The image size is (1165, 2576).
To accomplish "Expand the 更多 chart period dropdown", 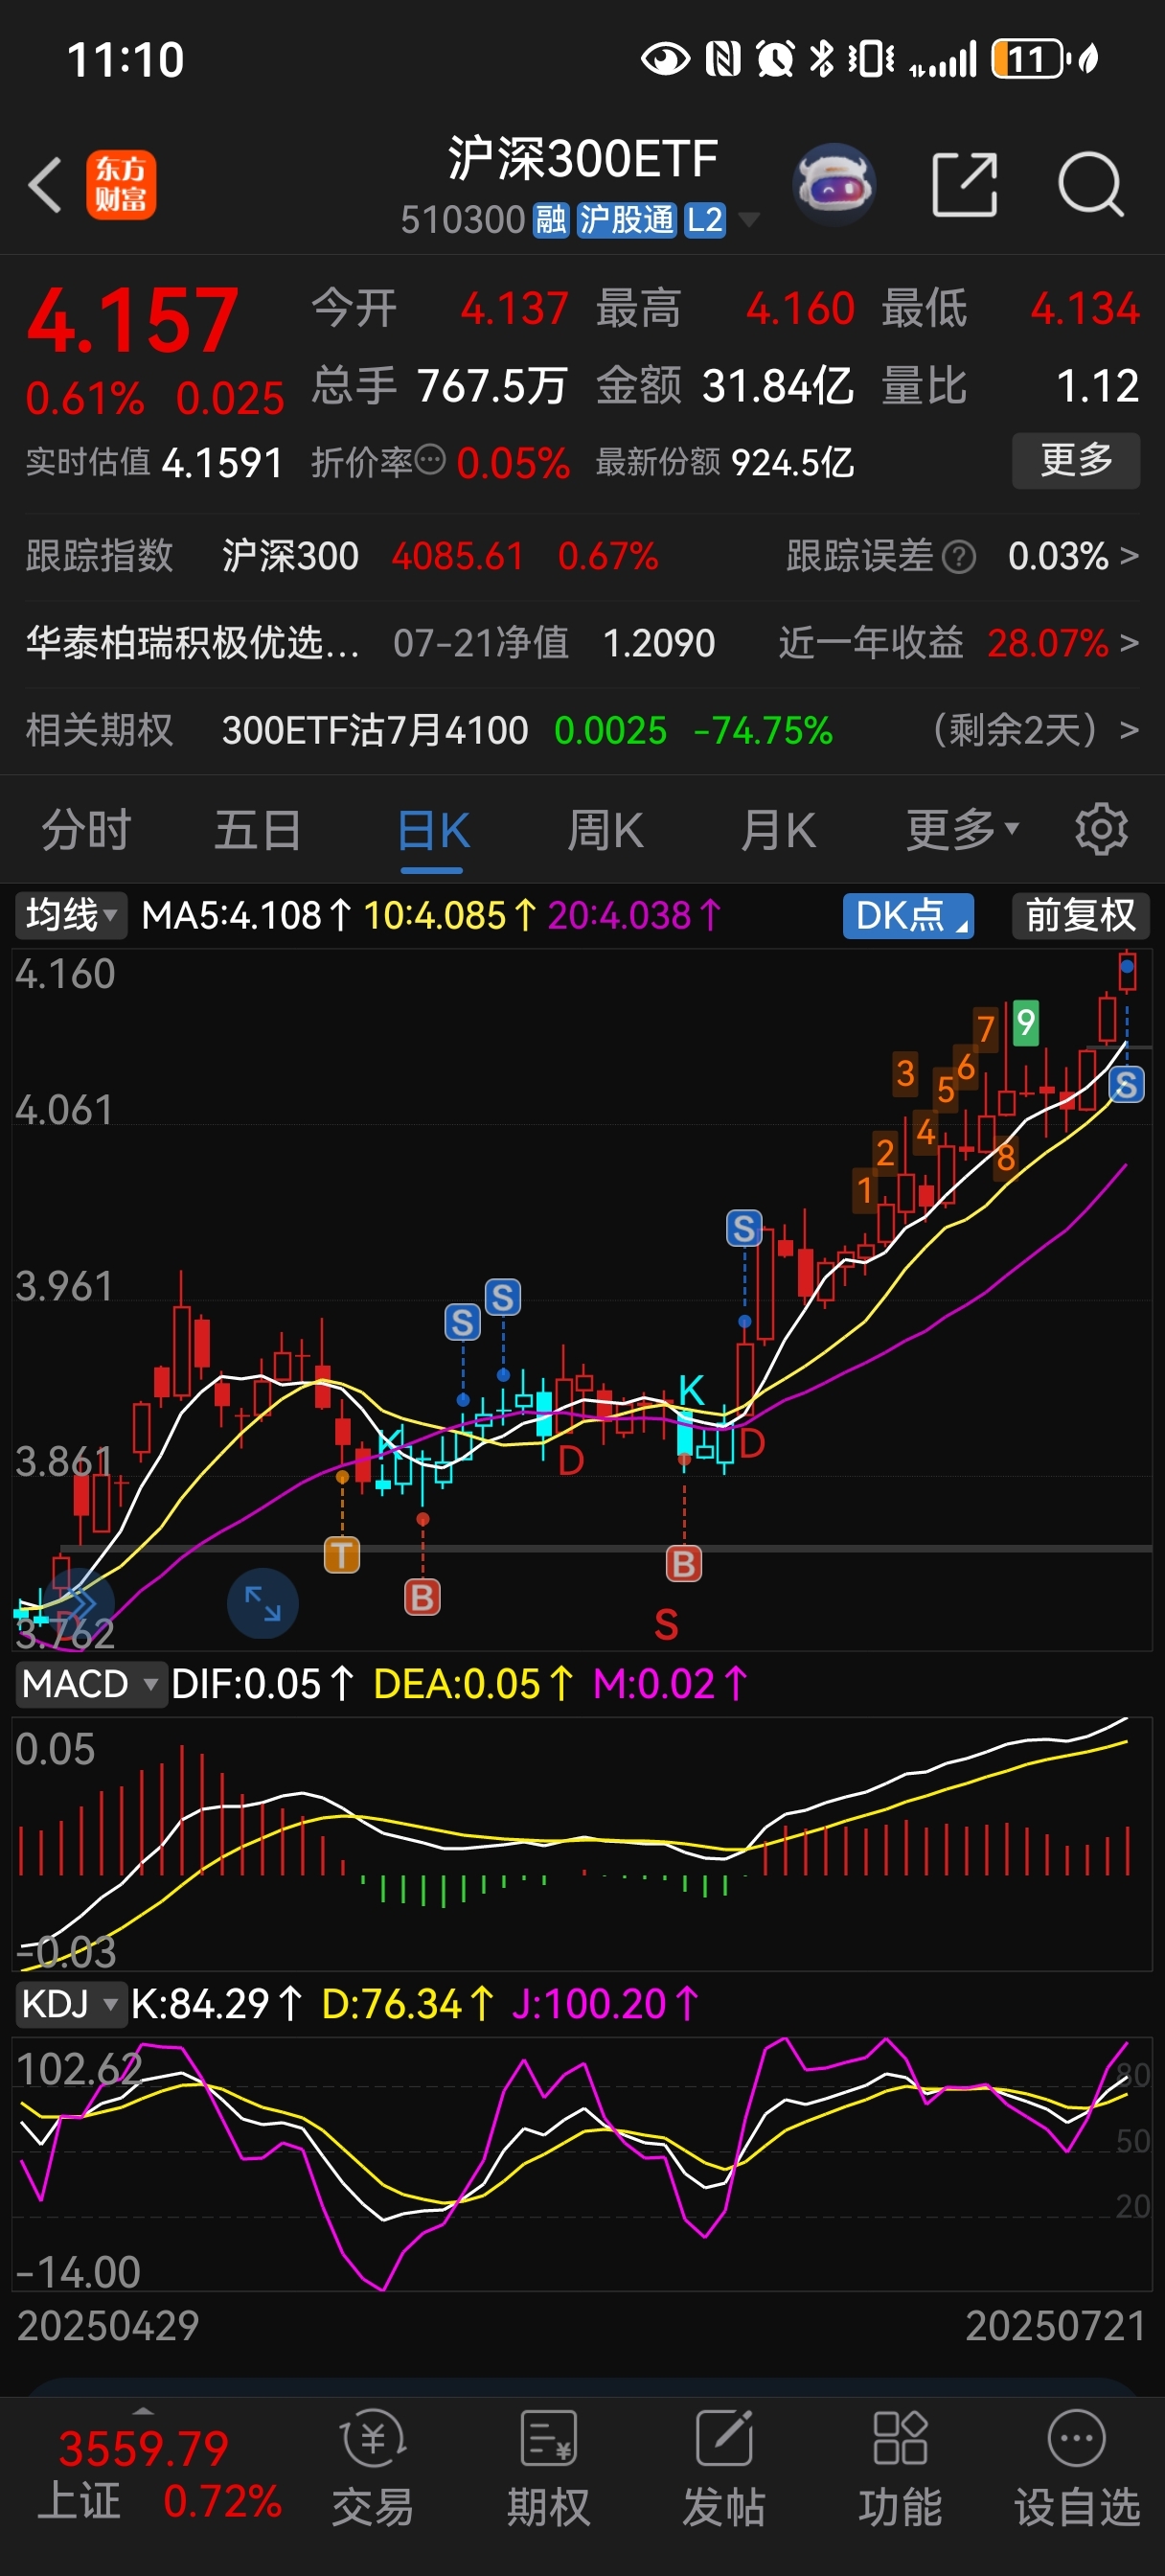I will [962, 829].
